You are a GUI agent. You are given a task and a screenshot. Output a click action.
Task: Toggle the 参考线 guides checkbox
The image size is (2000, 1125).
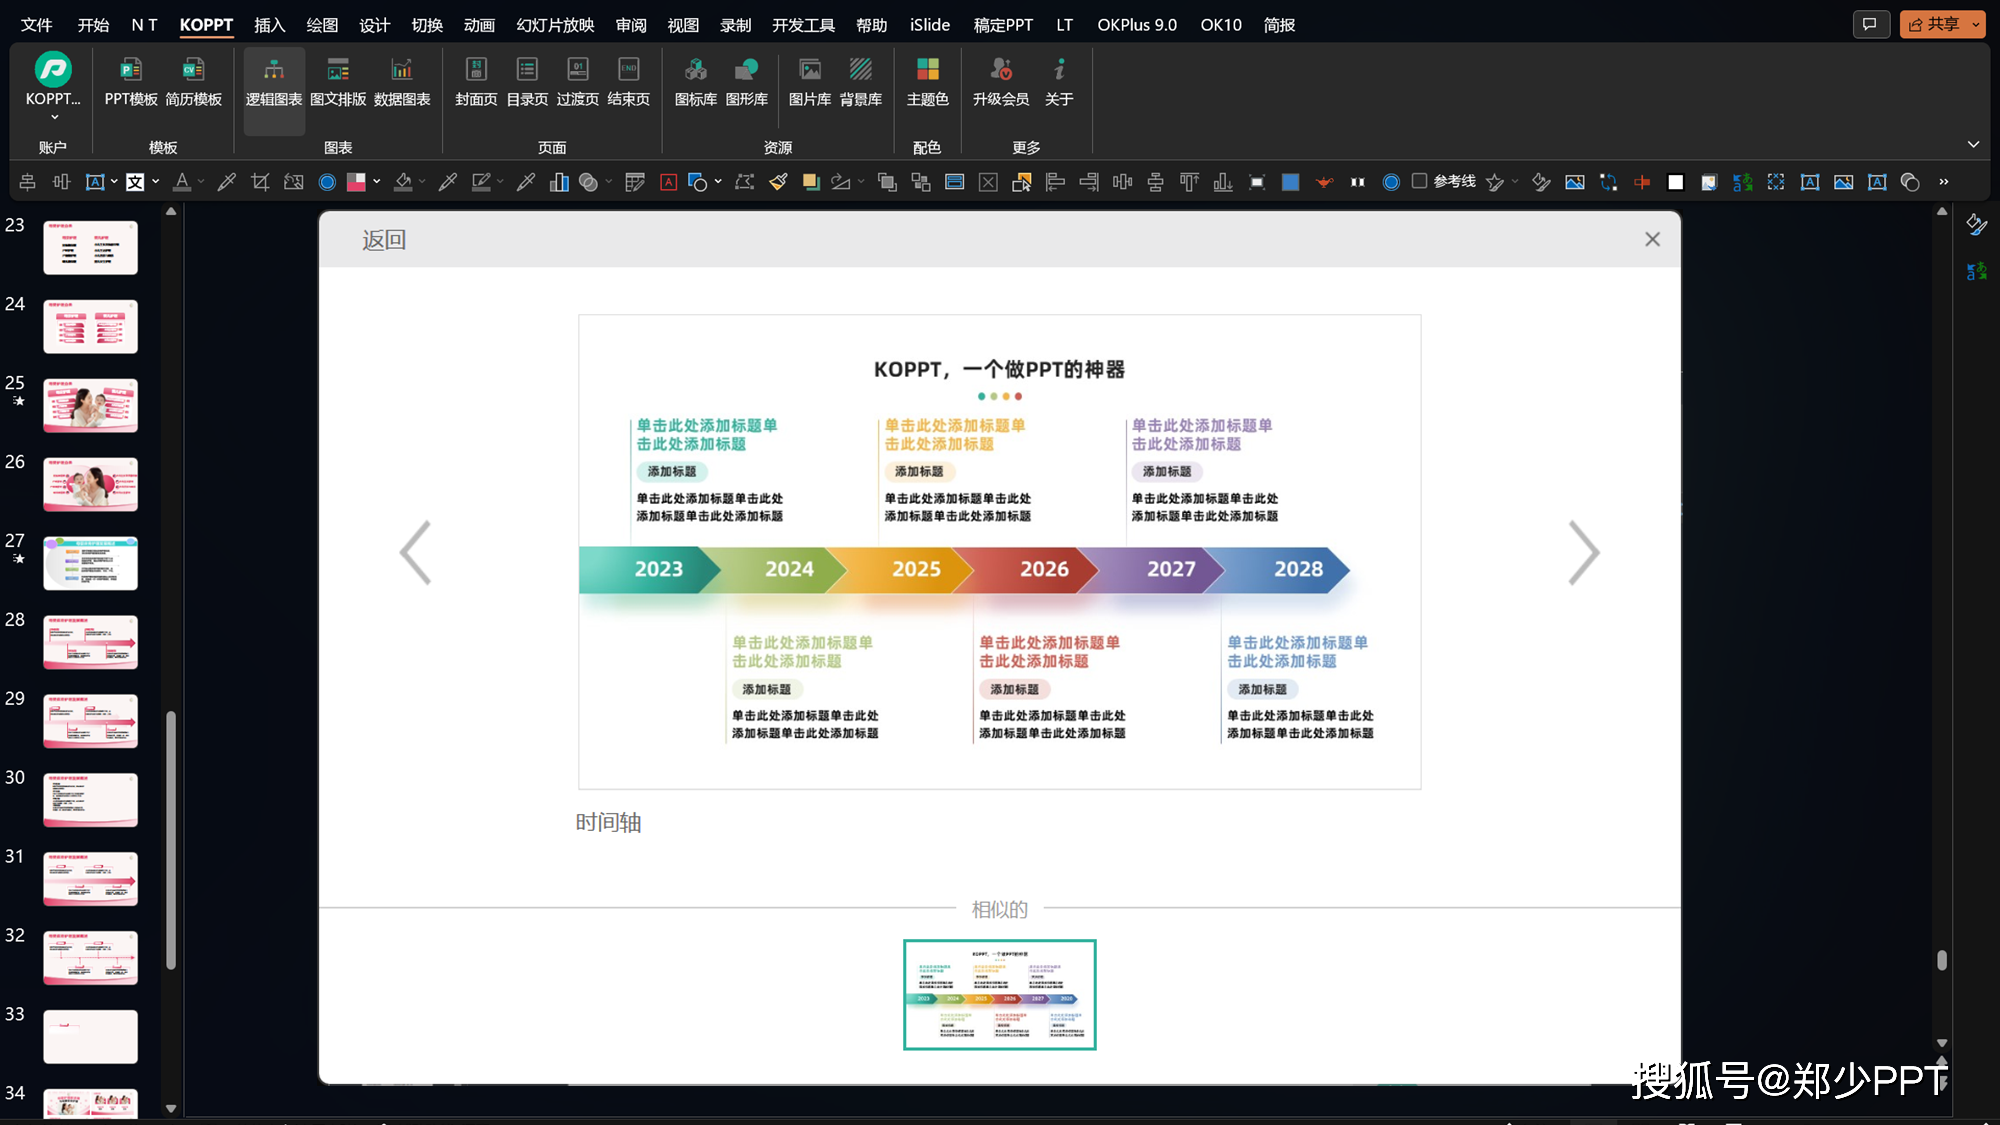click(x=1419, y=181)
